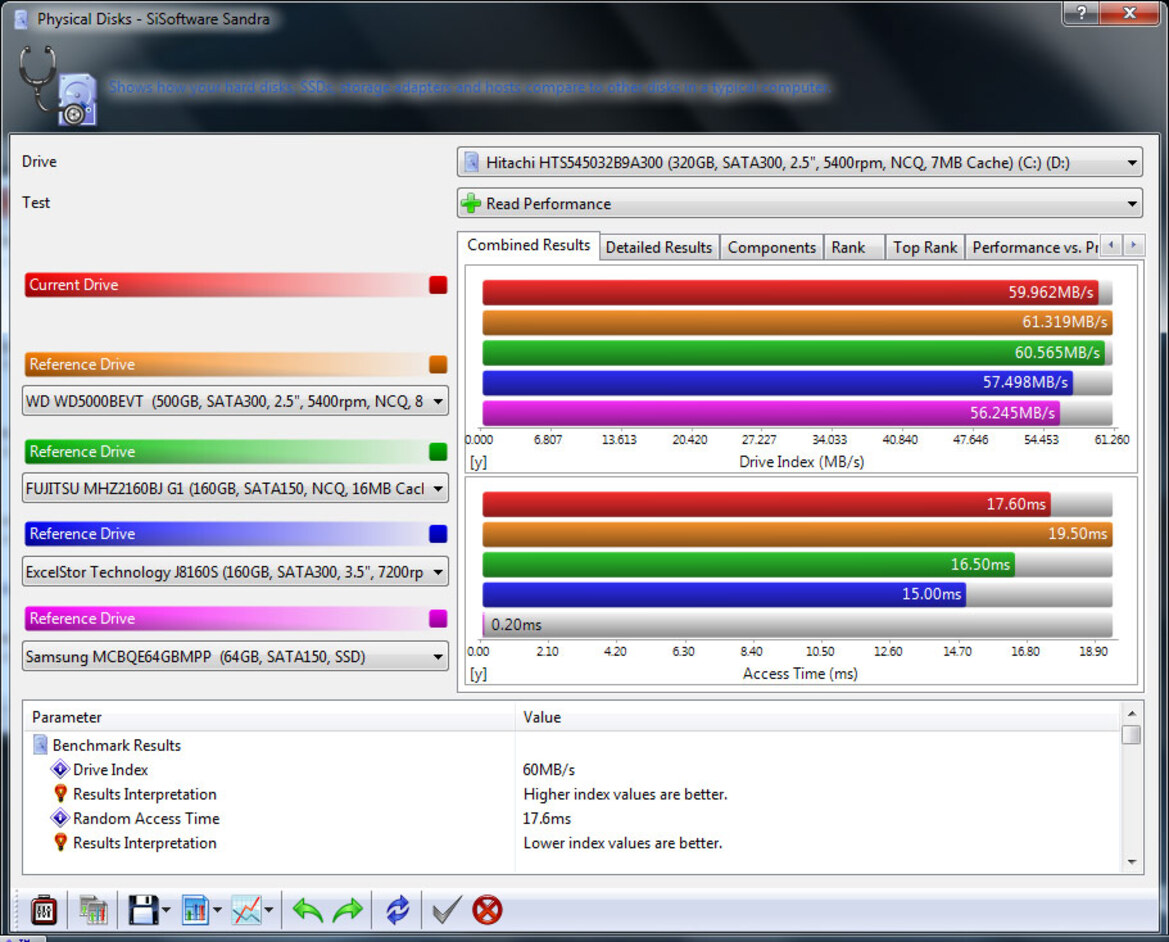Open the line graph icon's dropdown arrow
Viewport: 1169px width, 942px height.
tap(269, 910)
